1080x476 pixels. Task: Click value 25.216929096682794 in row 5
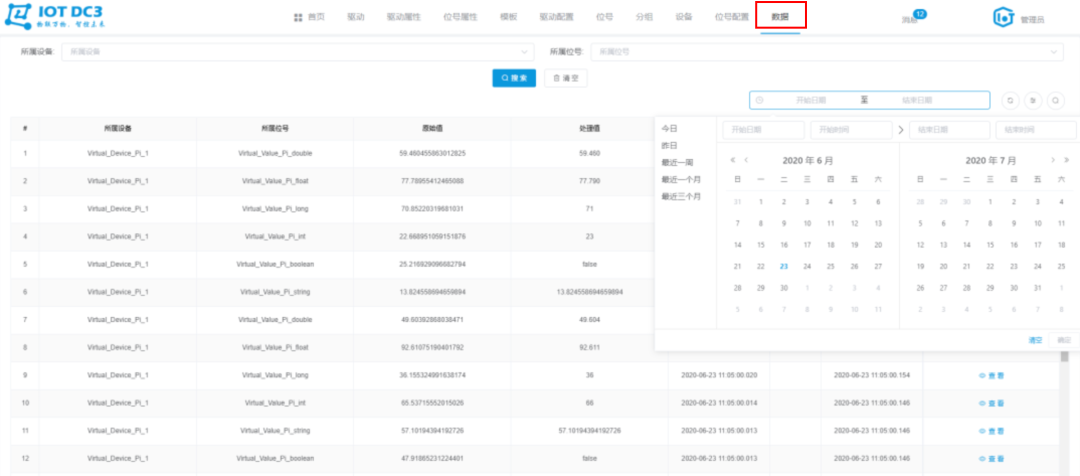pyautogui.click(x=432, y=265)
